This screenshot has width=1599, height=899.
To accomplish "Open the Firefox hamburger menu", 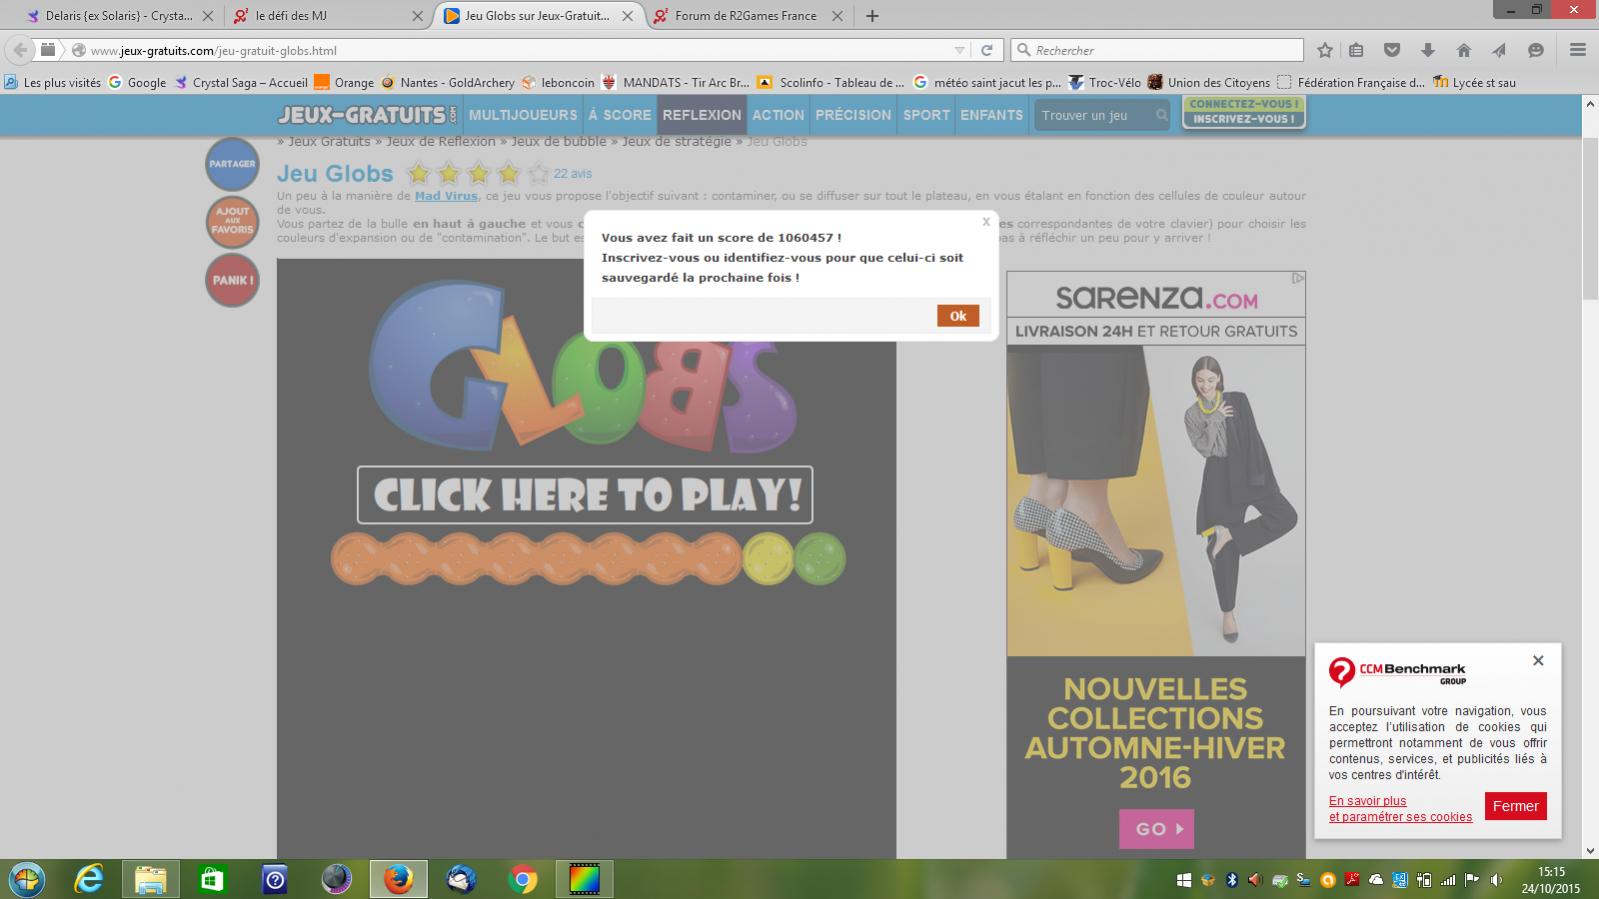I will point(1577,50).
